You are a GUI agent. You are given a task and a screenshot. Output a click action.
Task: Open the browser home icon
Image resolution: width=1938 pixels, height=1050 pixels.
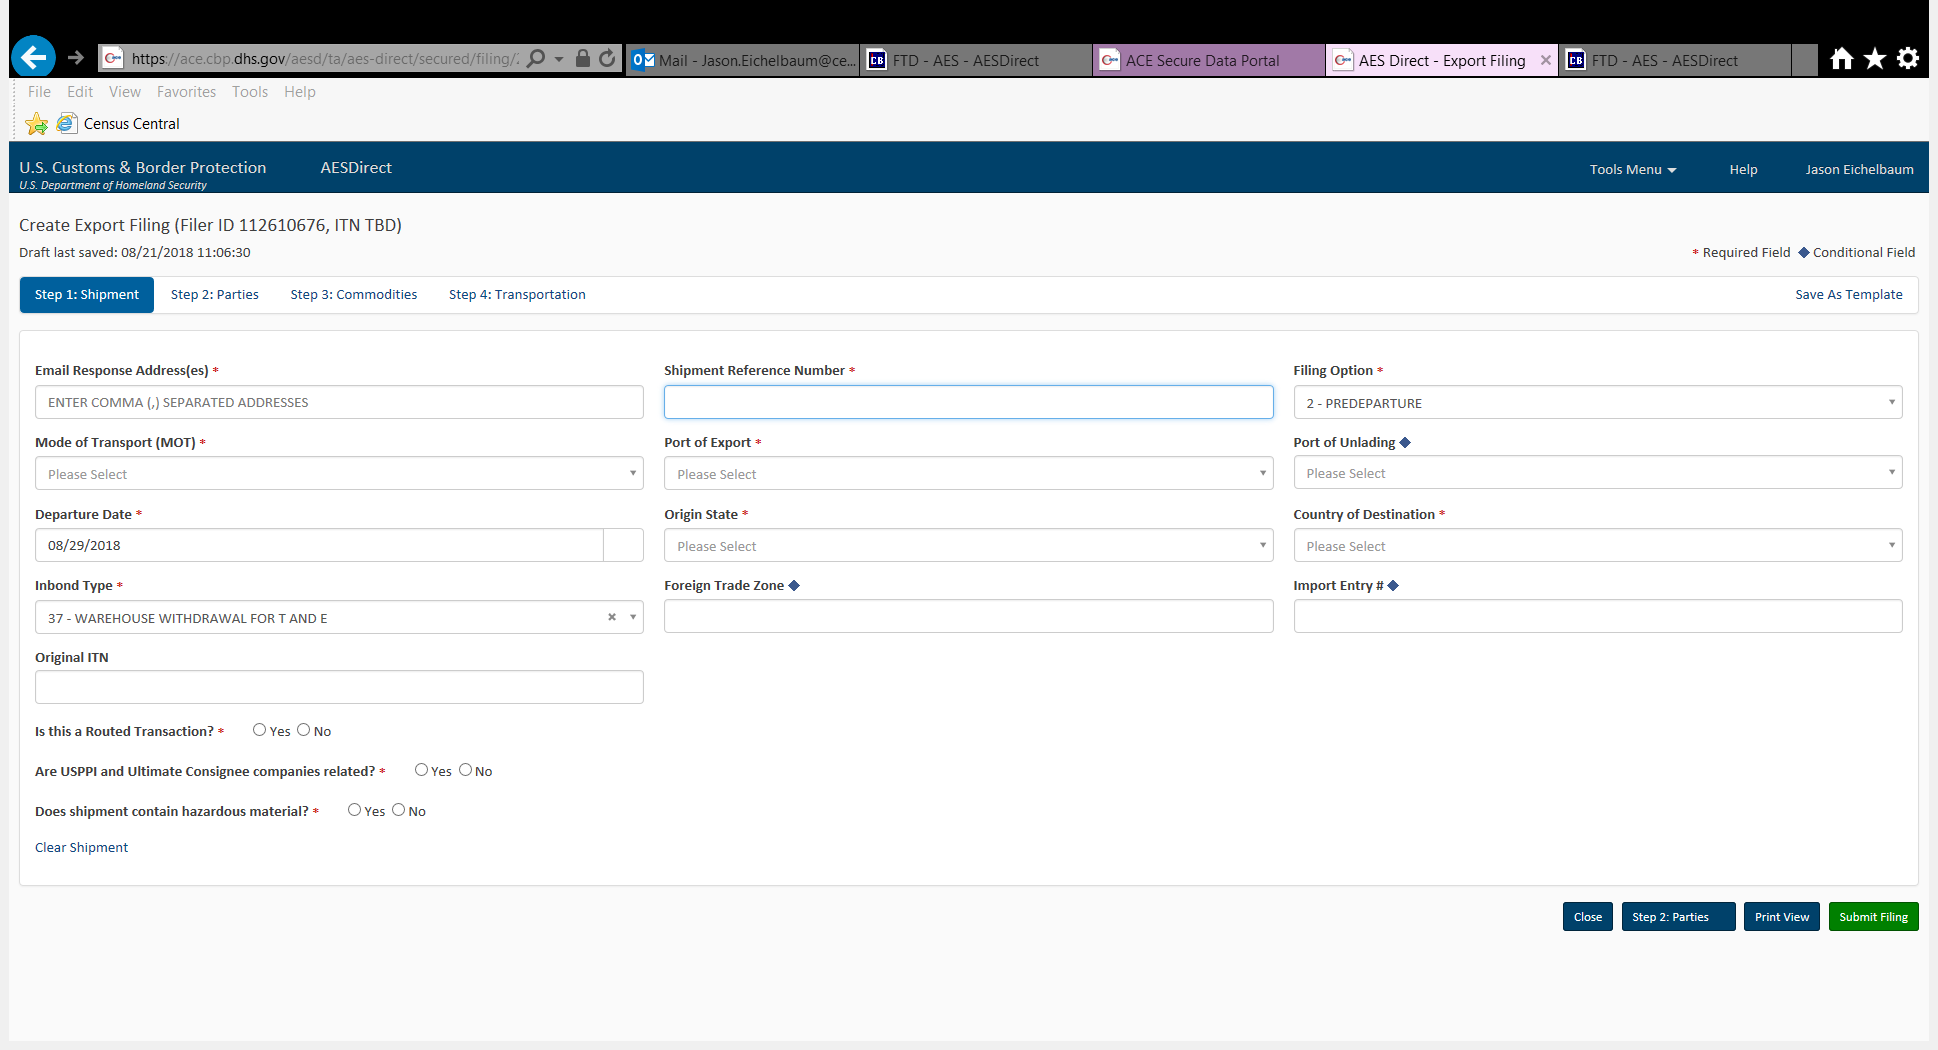pyautogui.click(x=1841, y=59)
